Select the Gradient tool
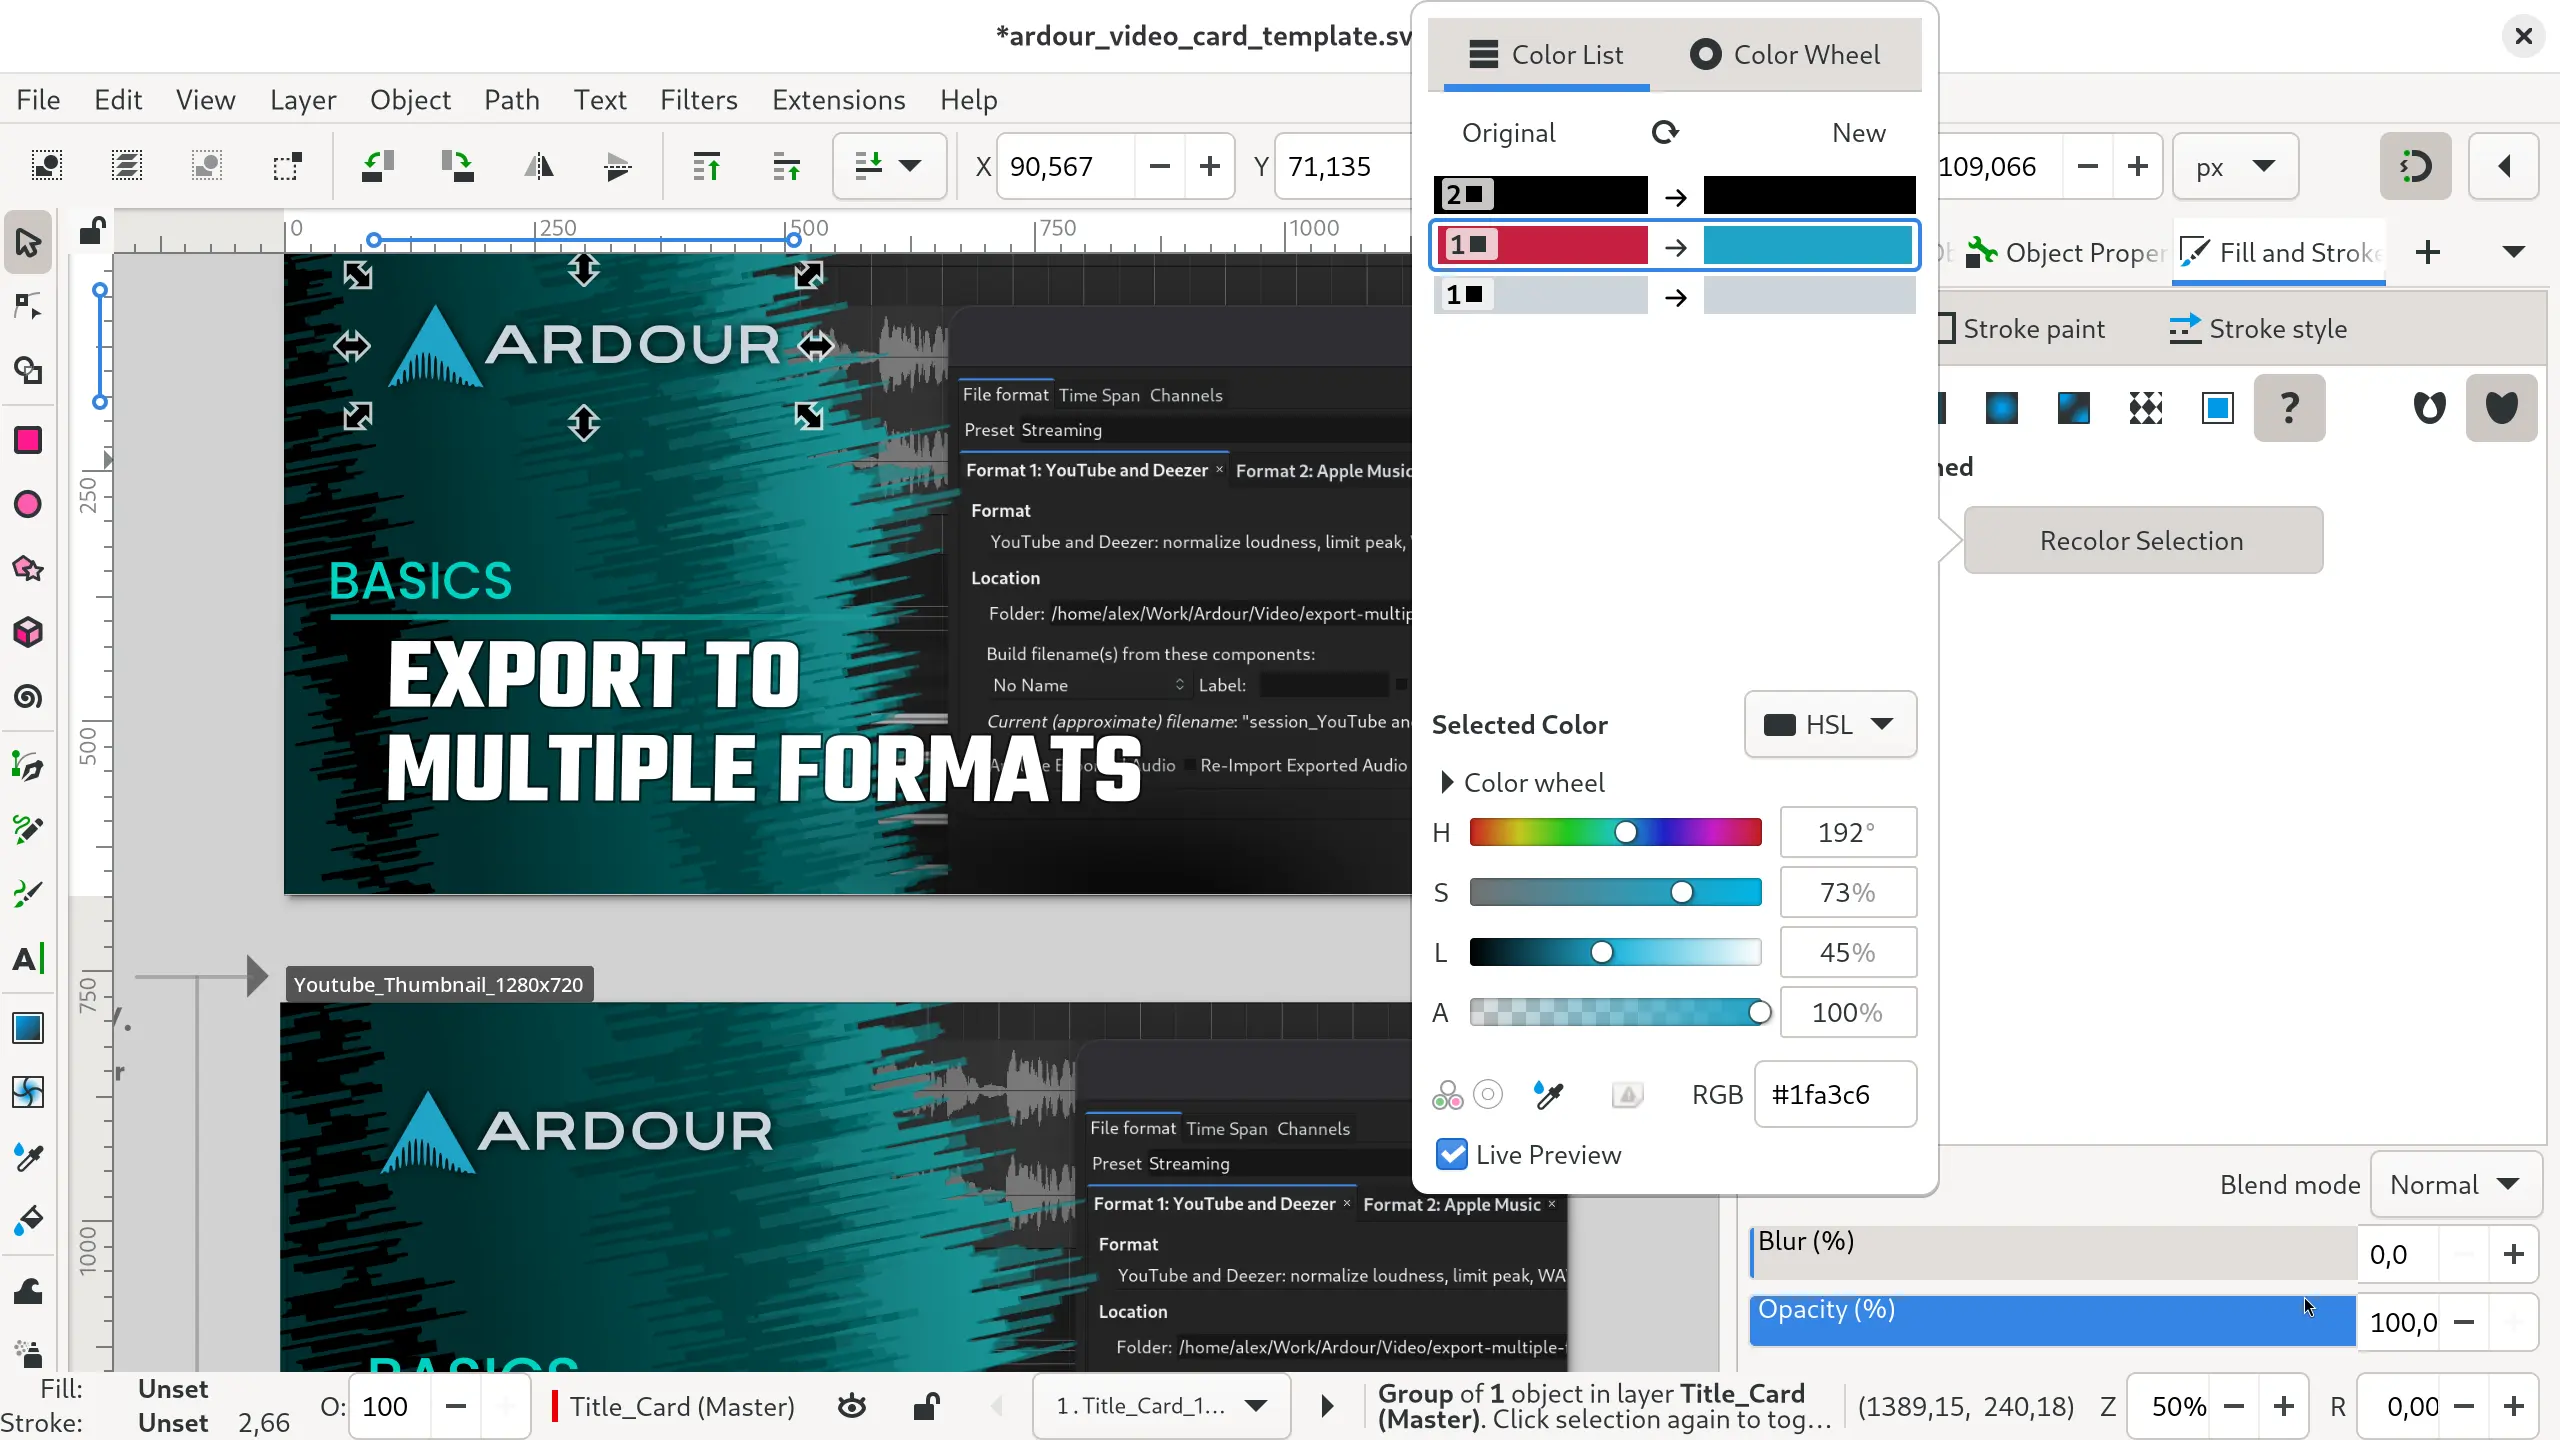The height and width of the screenshot is (1440, 2560). [28, 1029]
